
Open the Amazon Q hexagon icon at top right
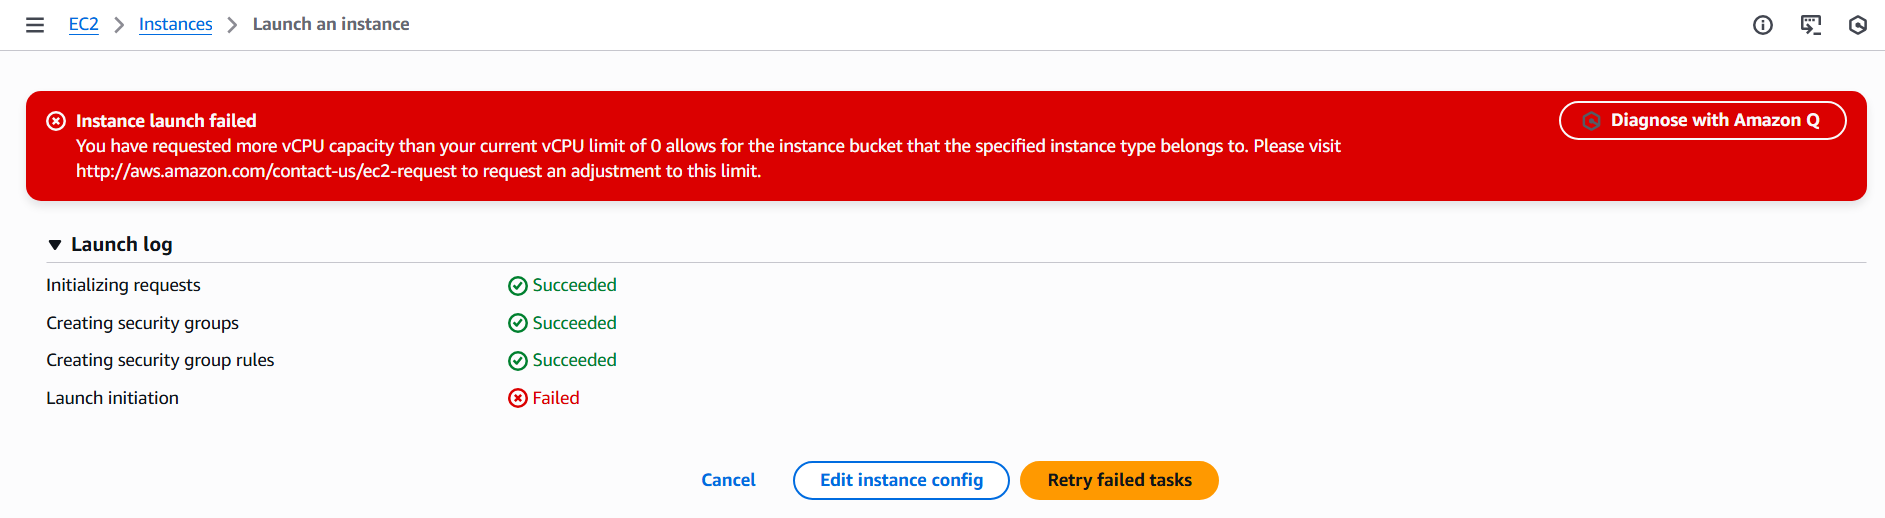1858,25
